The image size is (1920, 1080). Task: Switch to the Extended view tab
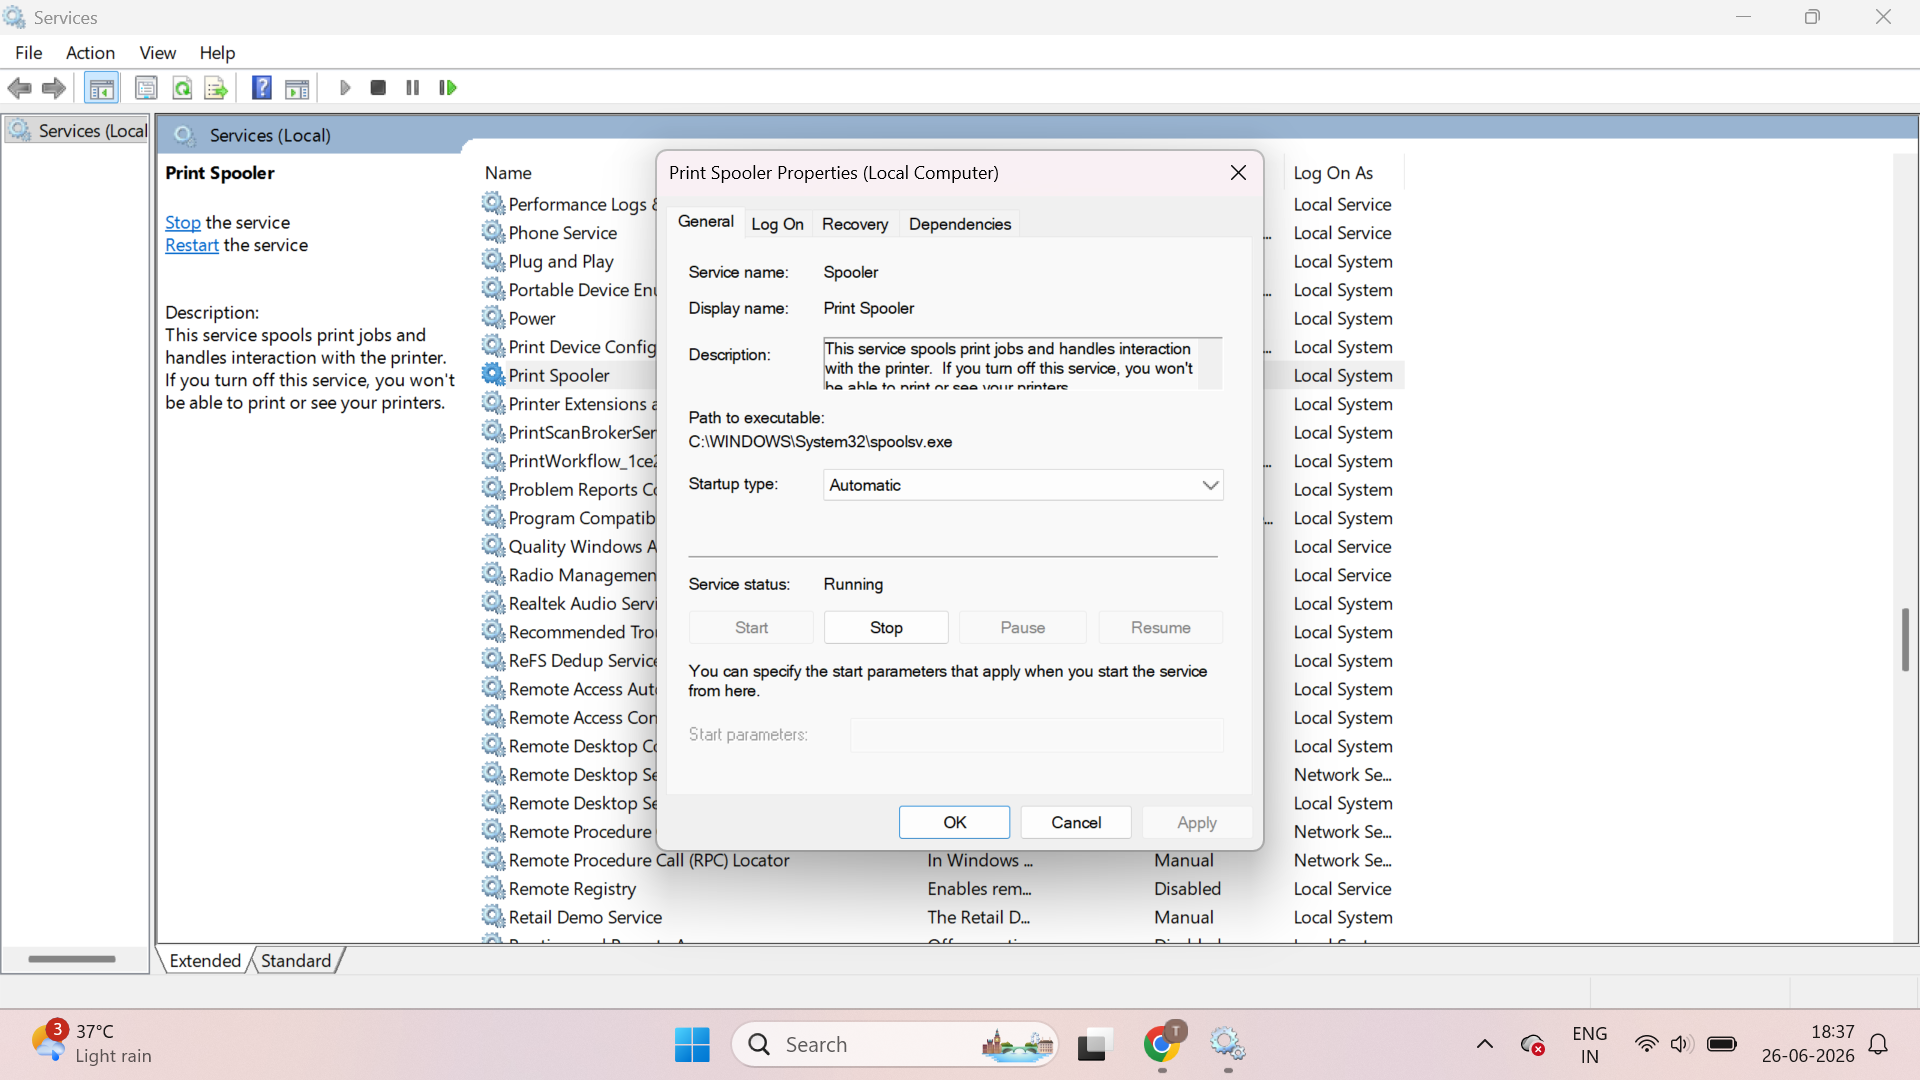click(205, 961)
